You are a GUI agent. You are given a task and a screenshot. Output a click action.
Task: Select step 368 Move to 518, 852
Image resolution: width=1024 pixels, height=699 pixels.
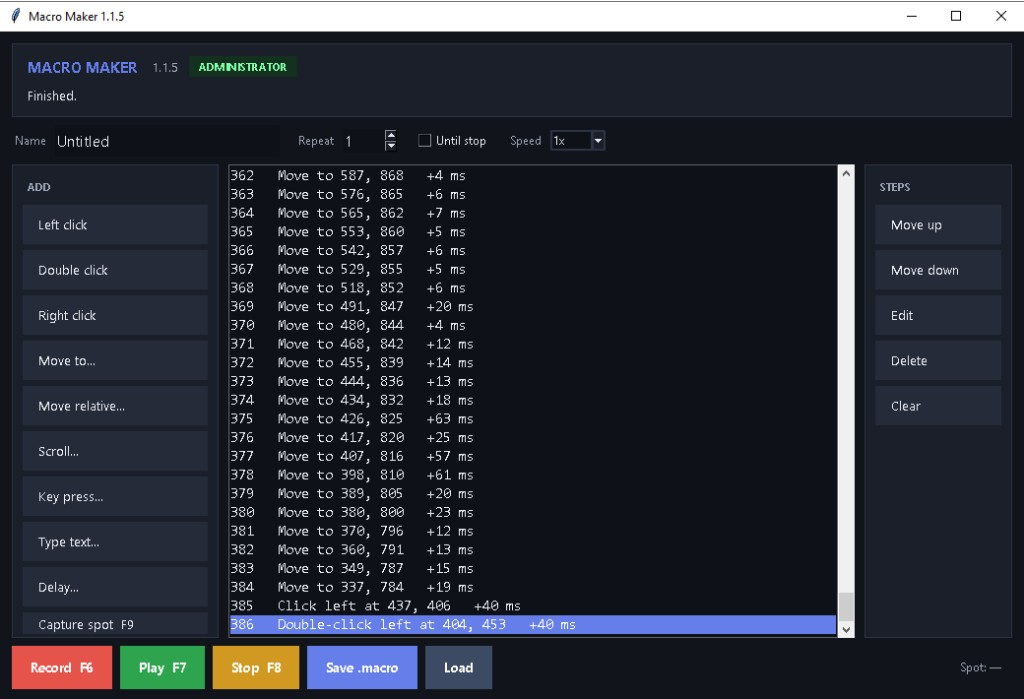[x=533, y=288]
